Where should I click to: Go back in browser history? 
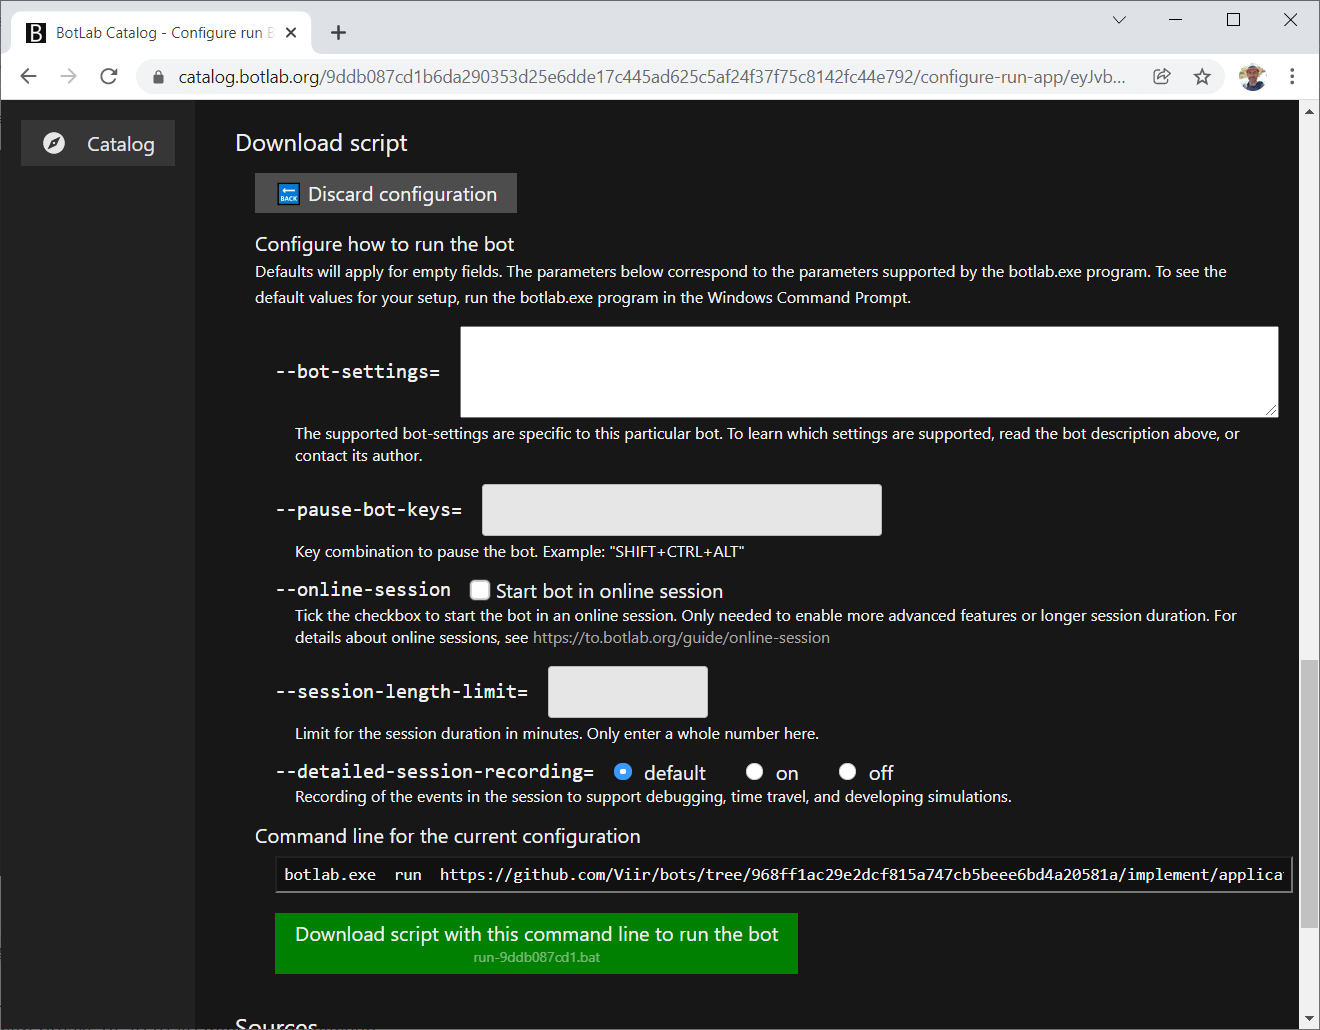click(28, 76)
